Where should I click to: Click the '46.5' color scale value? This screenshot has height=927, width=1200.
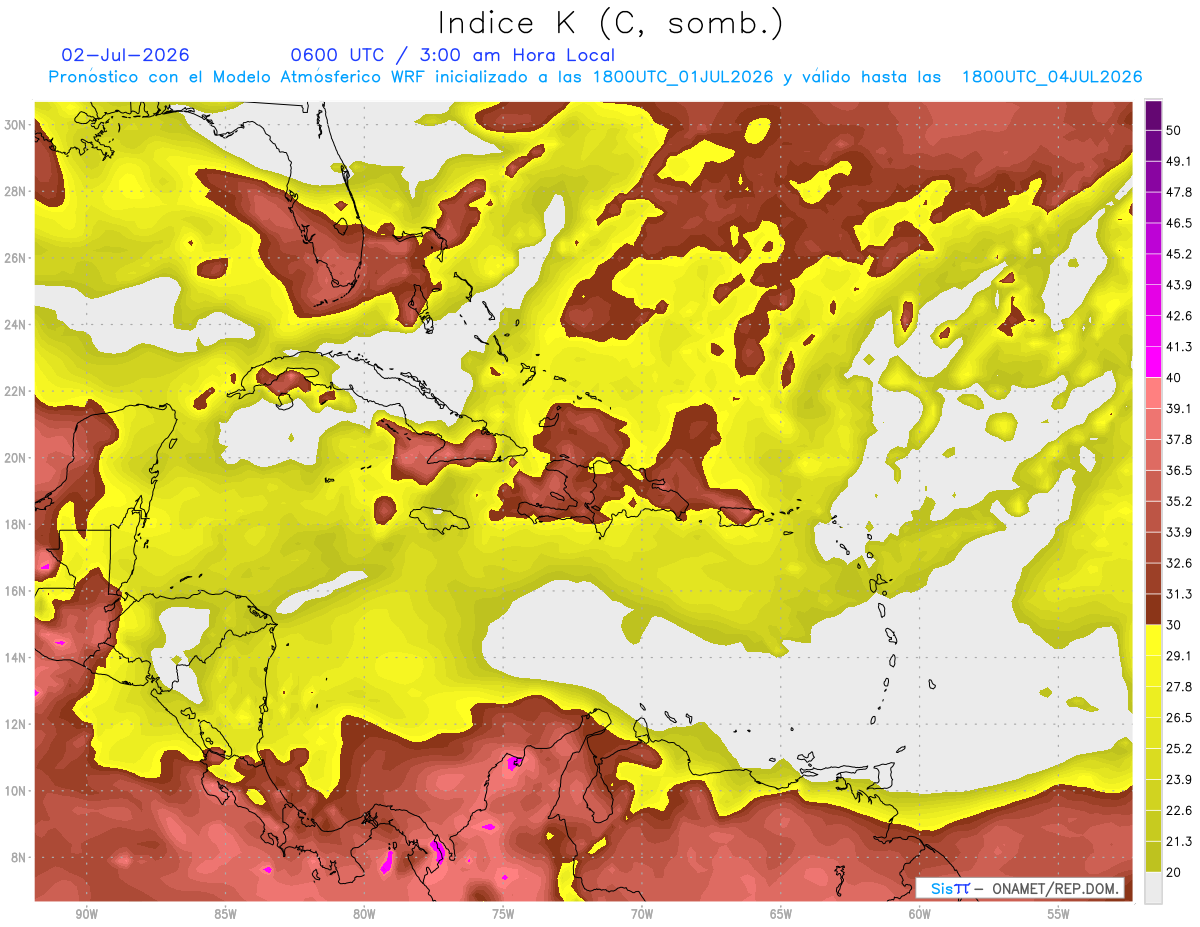1179,223
